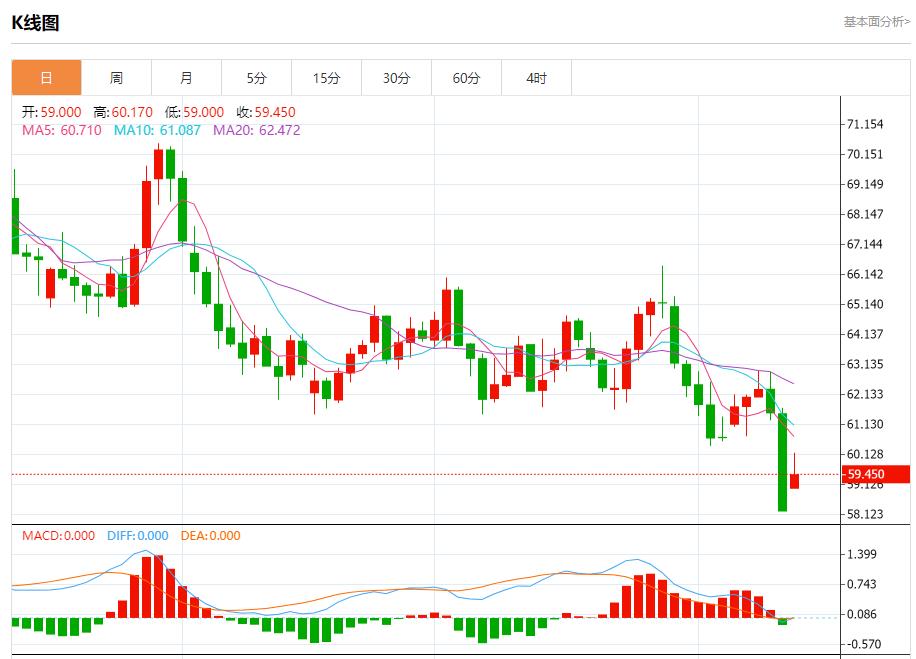This screenshot has width=916, height=659.
Task: Select the 日 daily chart tab
Action: [46, 78]
